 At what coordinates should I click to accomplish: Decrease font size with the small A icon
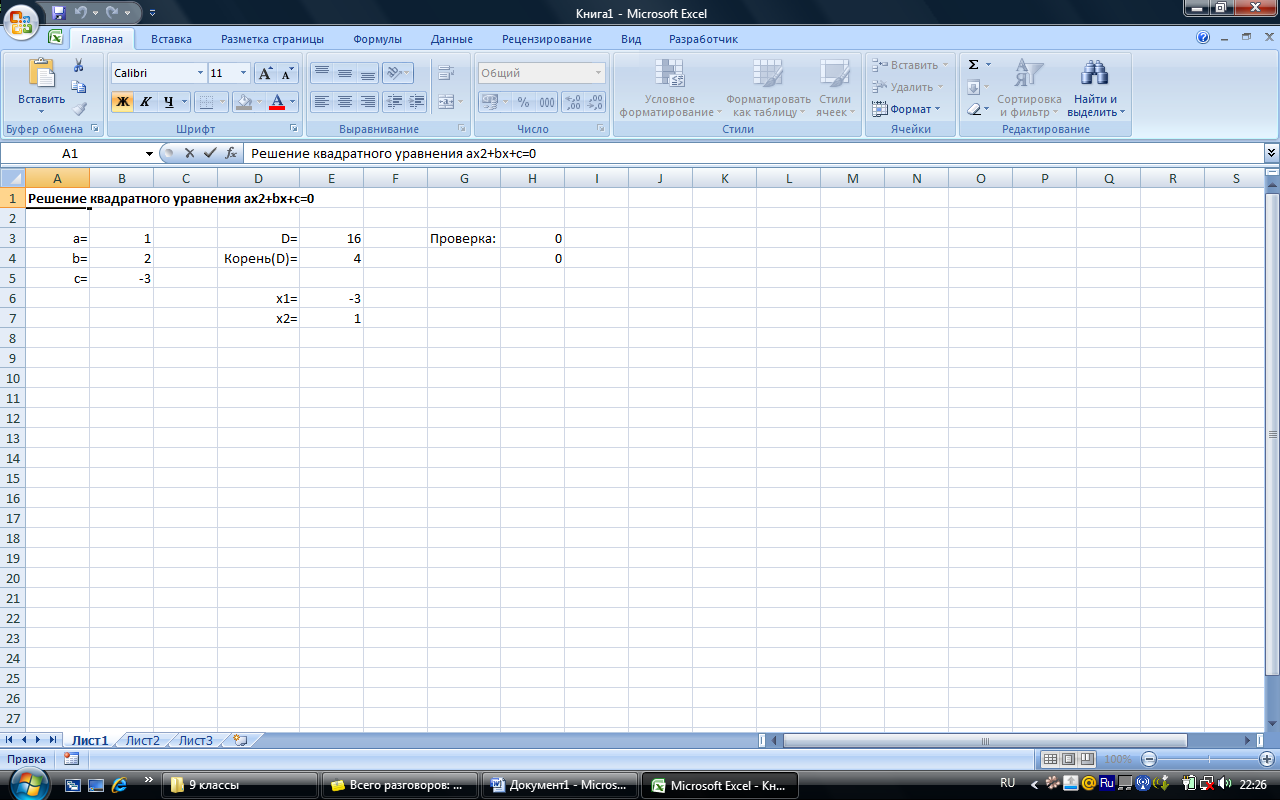(x=287, y=73)
